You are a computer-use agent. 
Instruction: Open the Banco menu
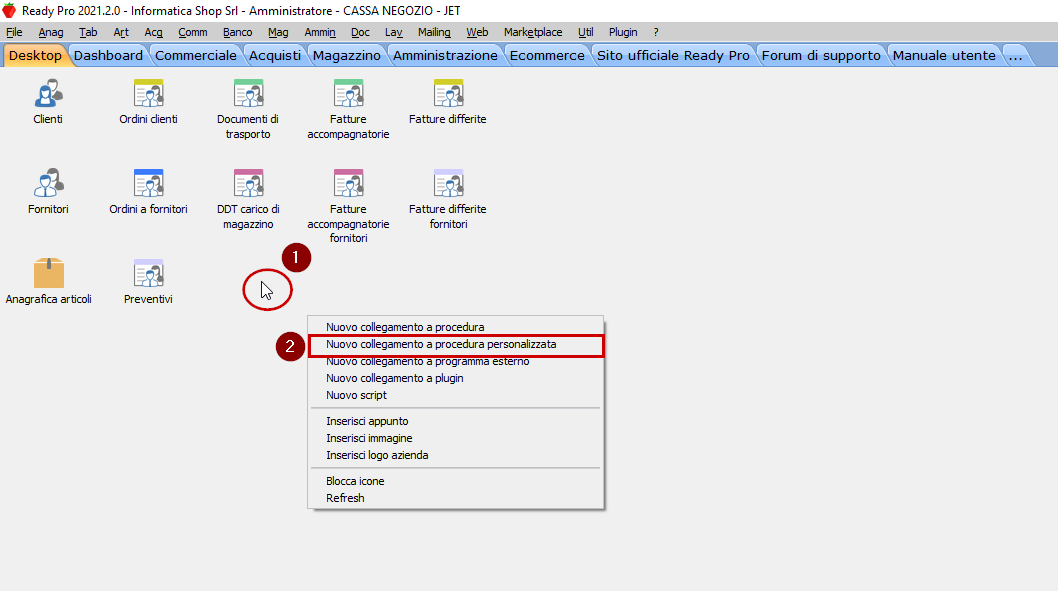tap(238, 32)
